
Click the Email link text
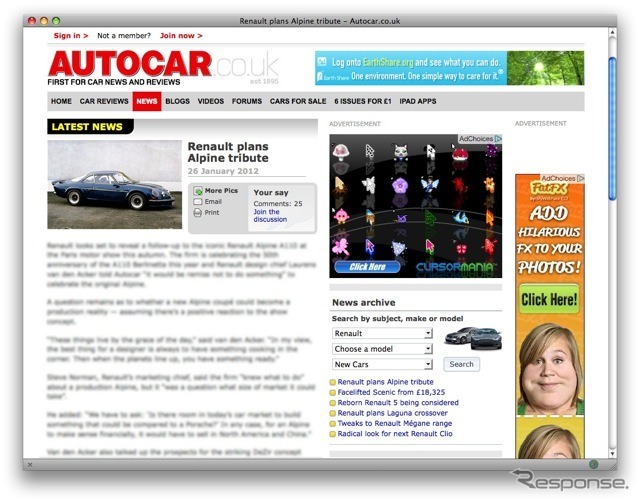click(x=213, y=202)
